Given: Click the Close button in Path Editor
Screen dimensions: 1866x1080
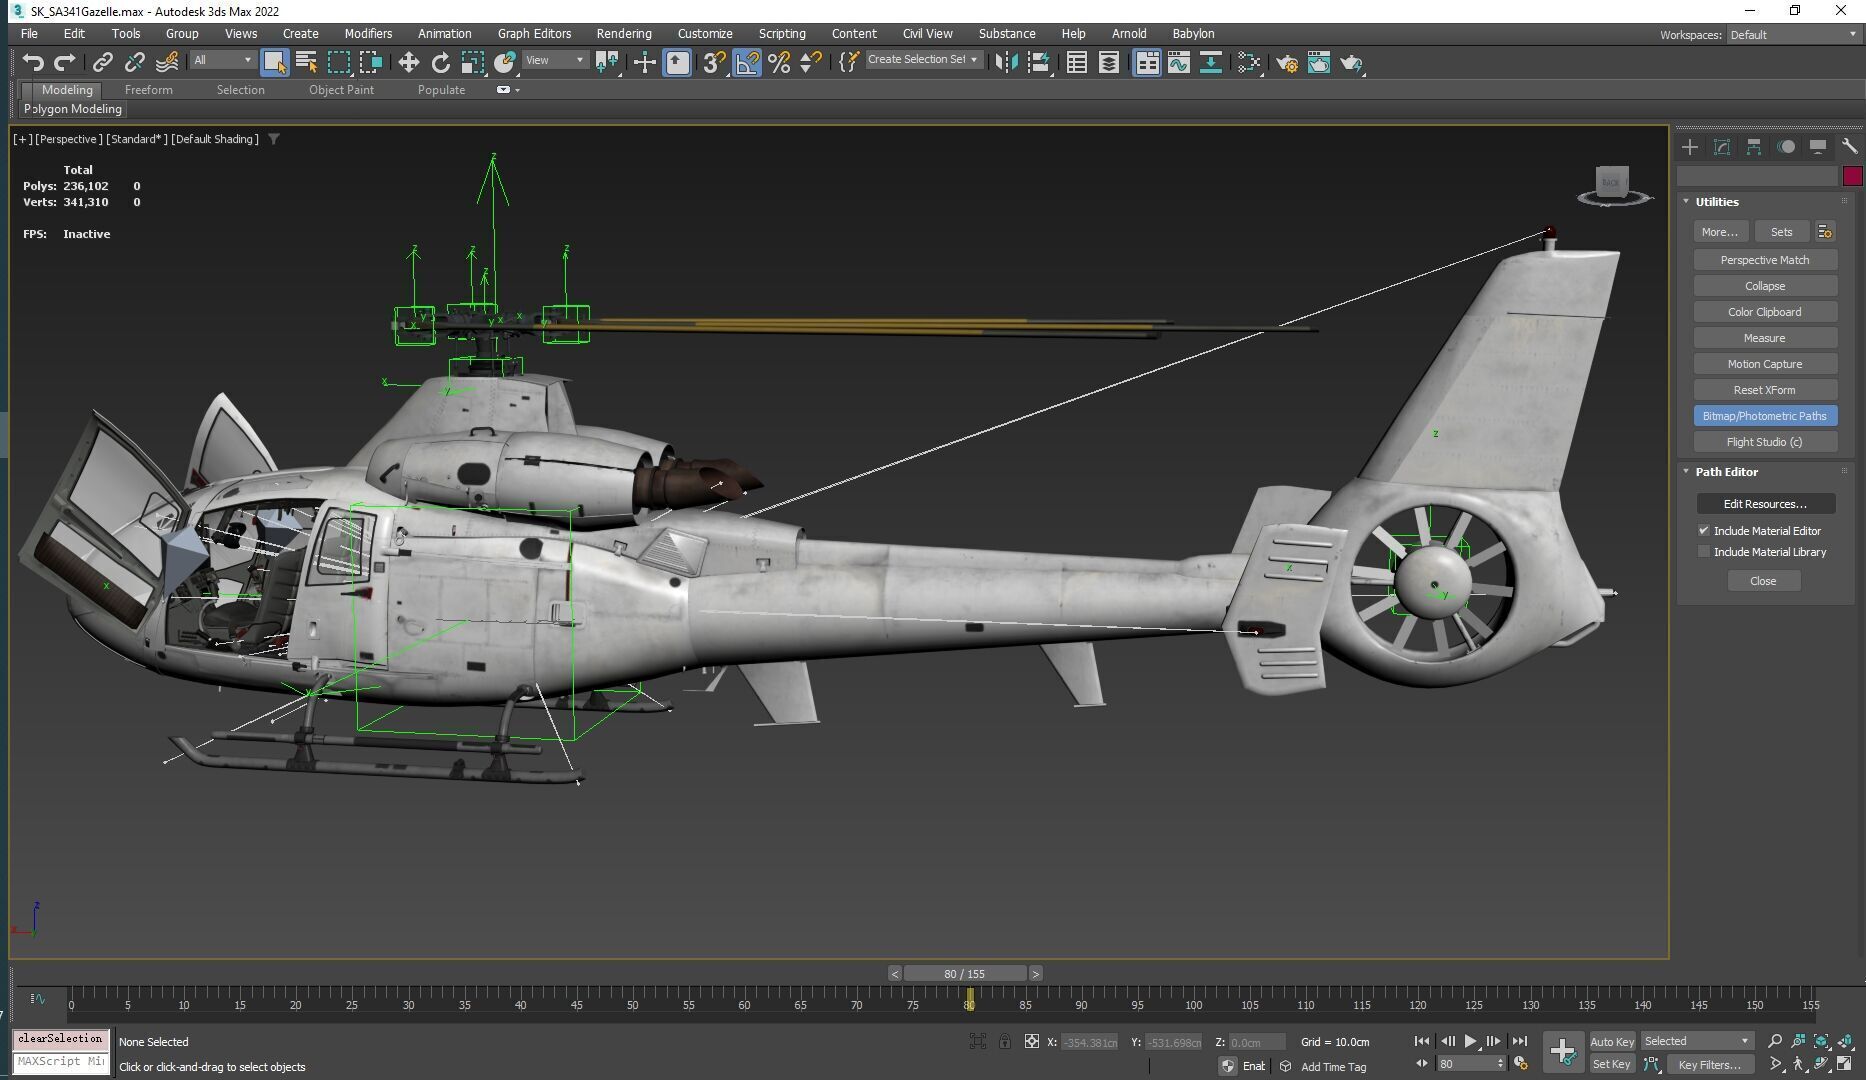Looking at the screenshot, I should pyautogui.click(x=1763, y=581).
